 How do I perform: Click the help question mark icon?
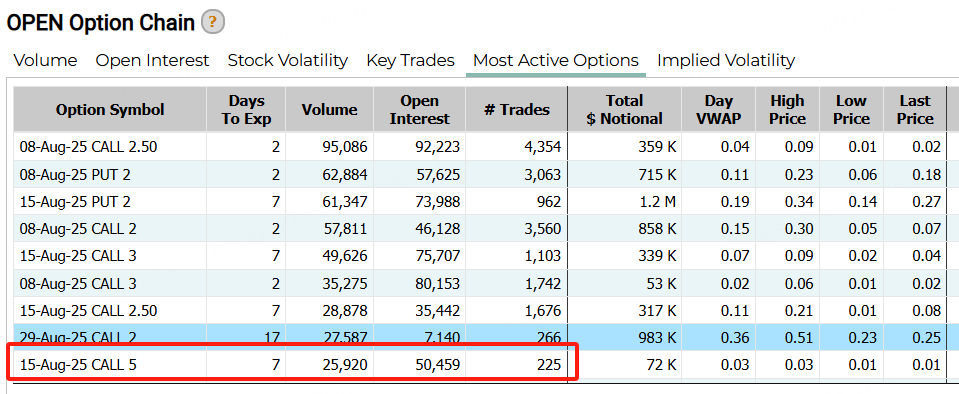click(213, 23)
